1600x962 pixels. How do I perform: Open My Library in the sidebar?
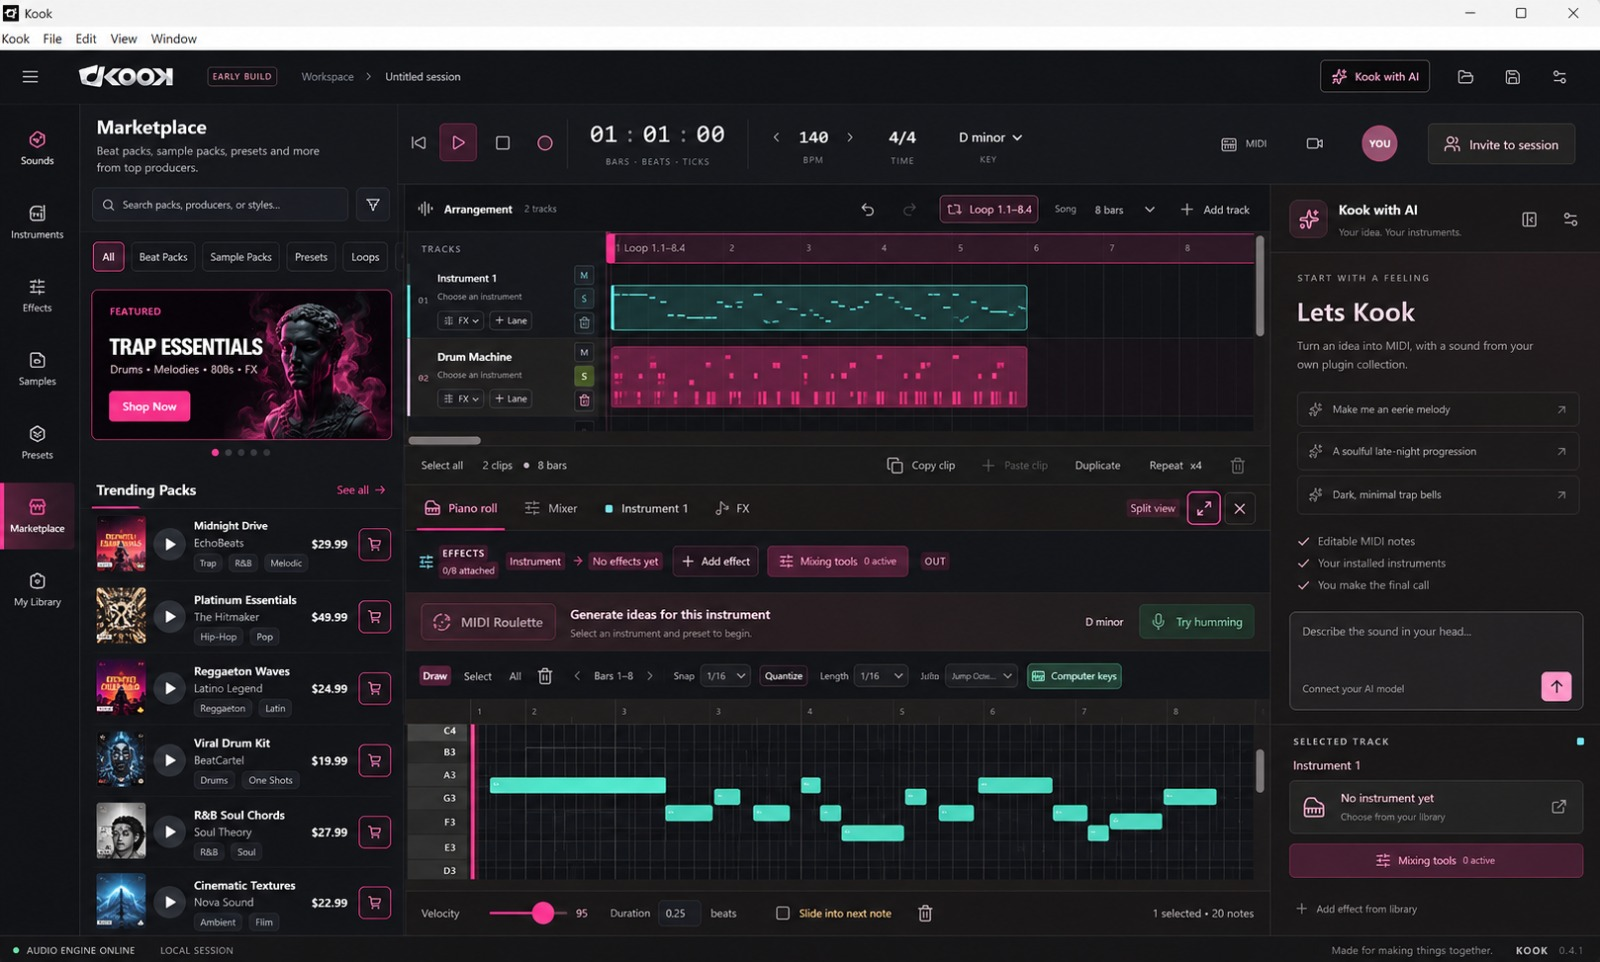[x=37, y=588]
